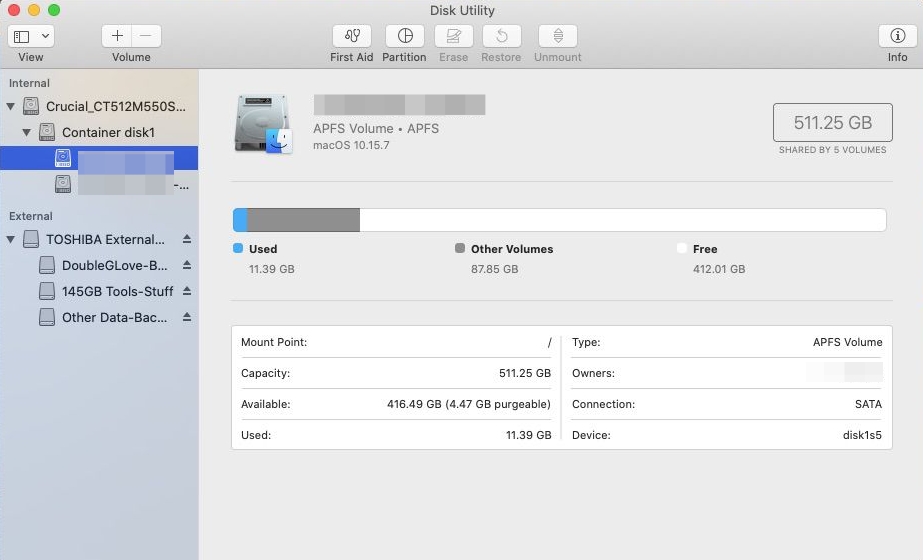Click the Volume label in toolbar
Image resolution: width=923 pixels, height=560 pixels.
[x=131, y=57]
